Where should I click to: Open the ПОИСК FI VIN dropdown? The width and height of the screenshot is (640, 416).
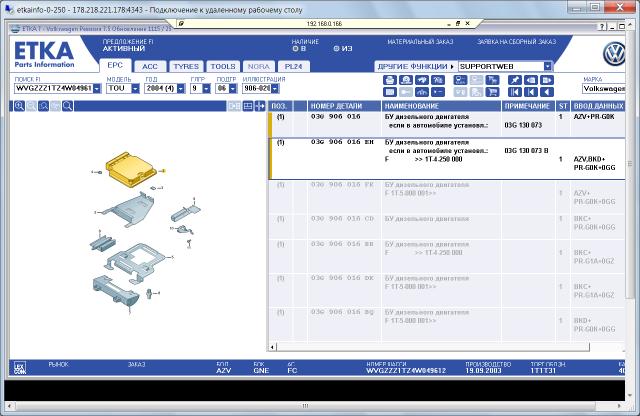tap(97, 89)
